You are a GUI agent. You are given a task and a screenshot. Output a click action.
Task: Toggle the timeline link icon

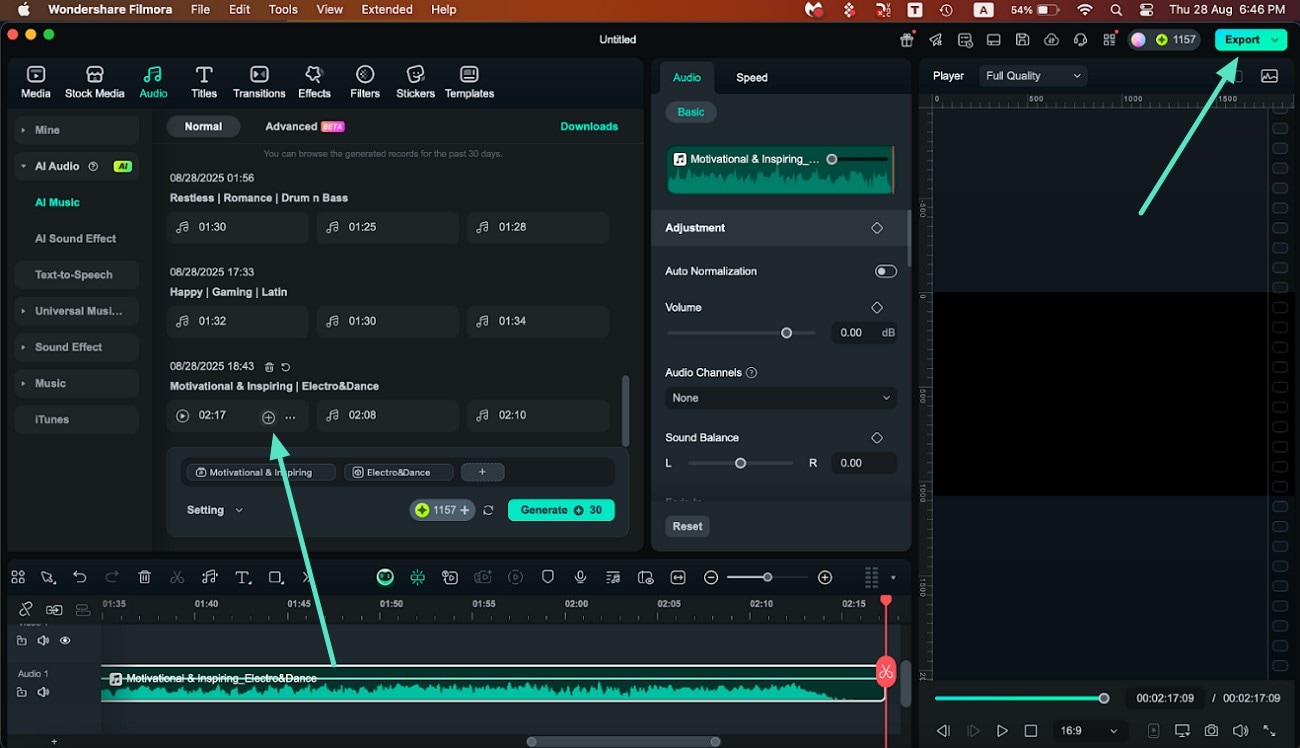(25, 609)
